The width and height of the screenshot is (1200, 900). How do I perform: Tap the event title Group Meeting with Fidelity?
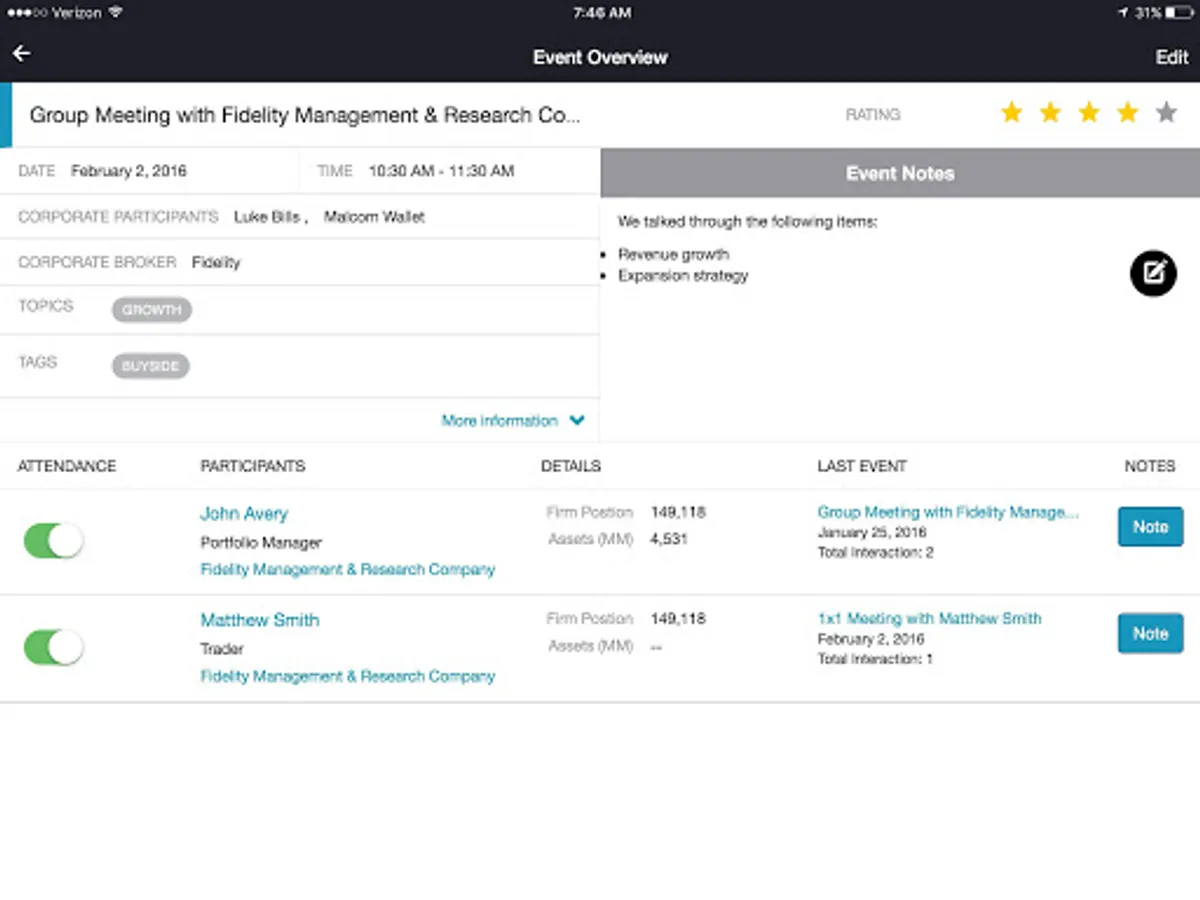tap(304, 115)
